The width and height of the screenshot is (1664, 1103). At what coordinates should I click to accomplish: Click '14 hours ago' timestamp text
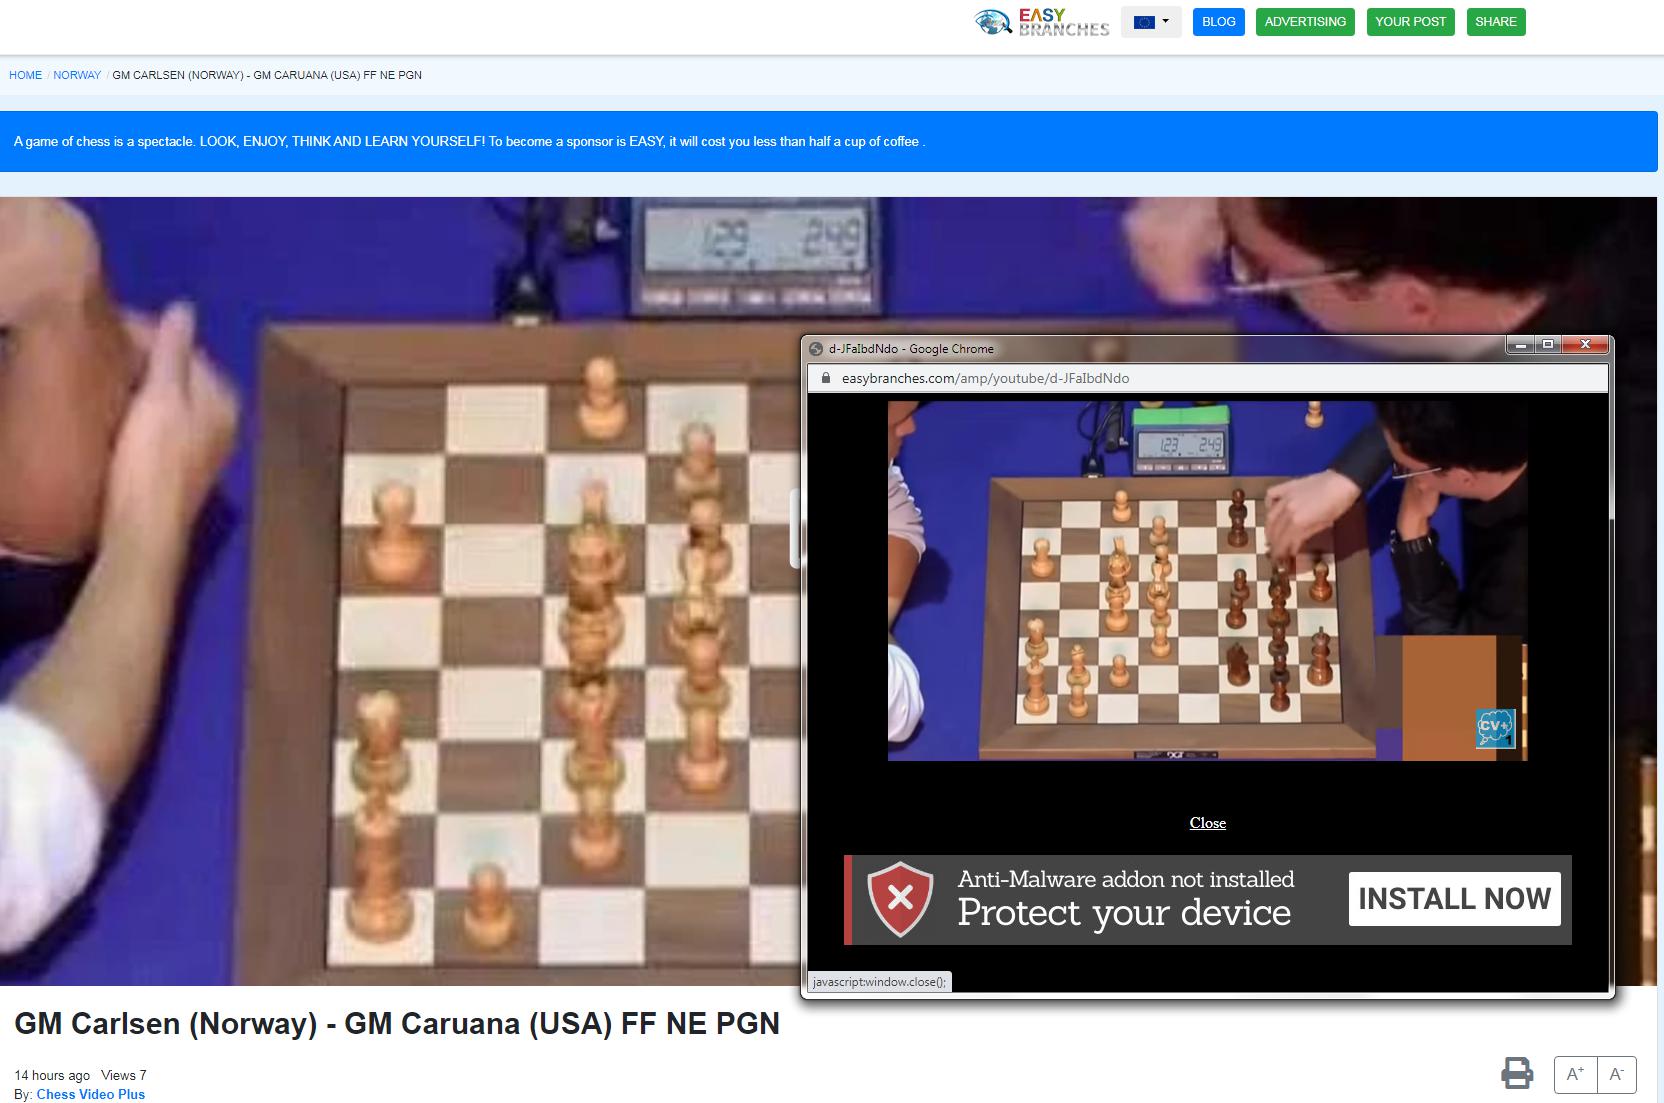coord(52,1076)
